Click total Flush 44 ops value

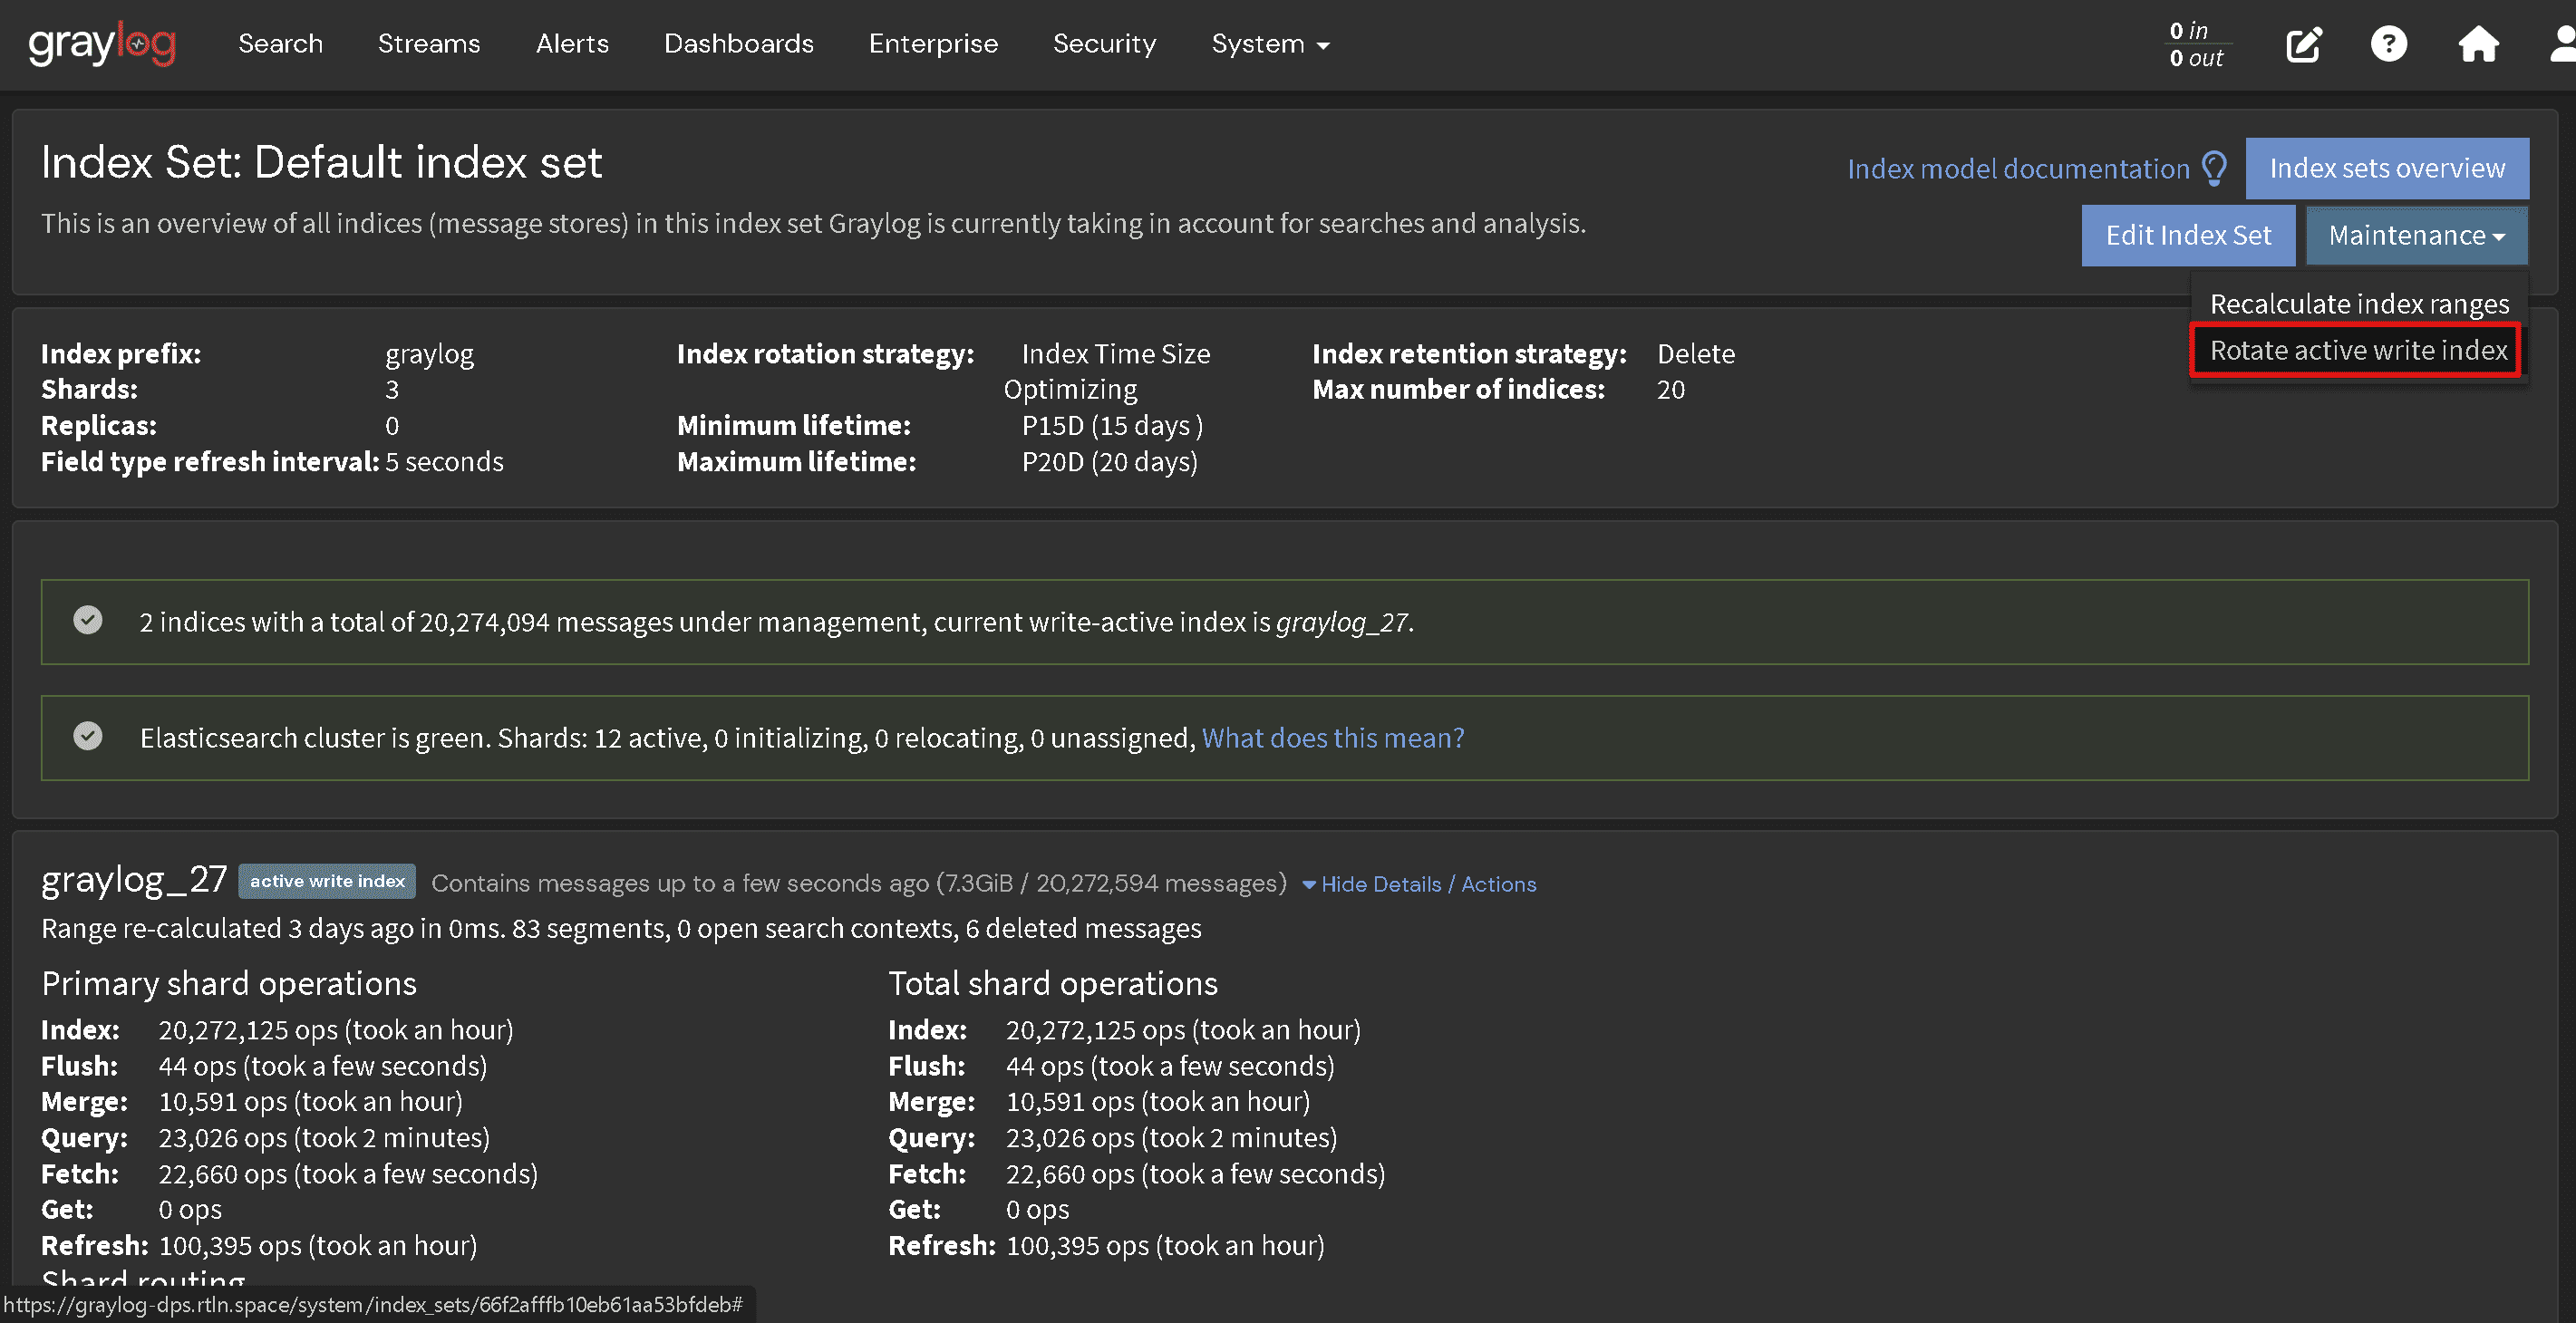click(1170, 1065)
